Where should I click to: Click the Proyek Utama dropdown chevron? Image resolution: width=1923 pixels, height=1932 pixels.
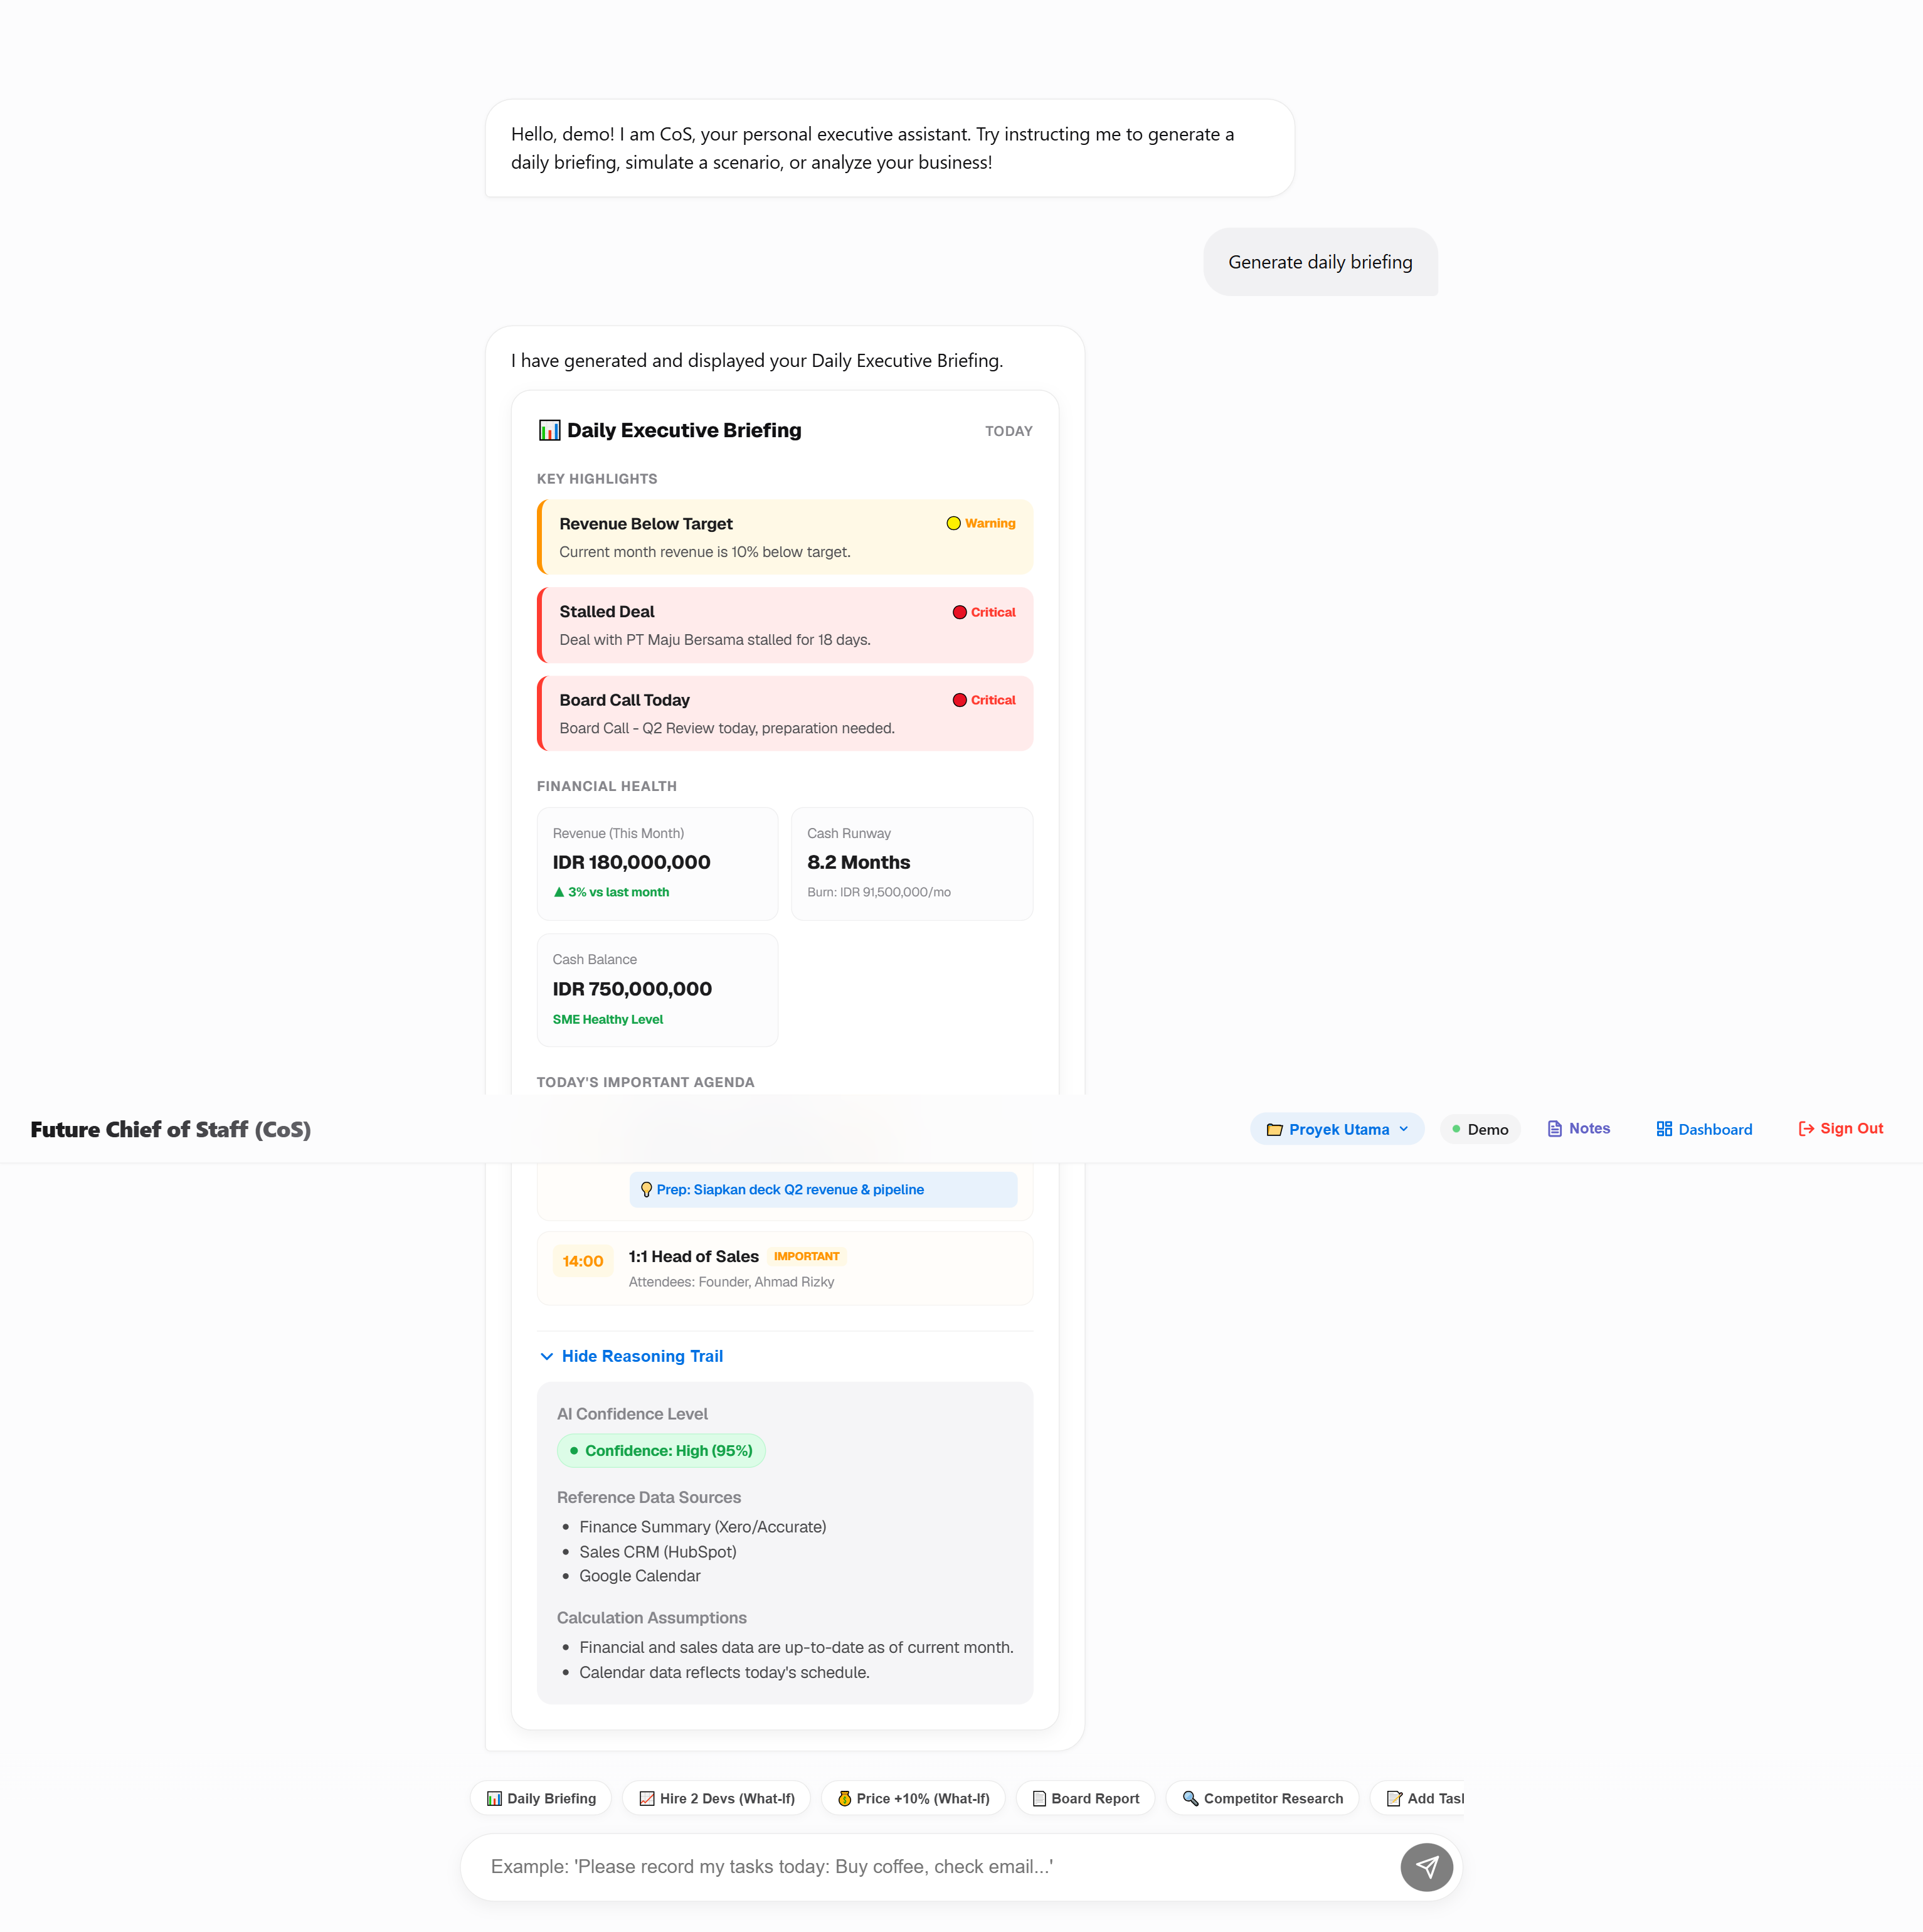(x=1404, y=1129)
